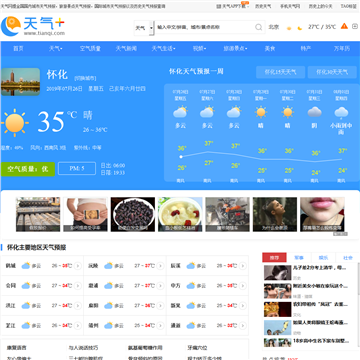Click the 星期一 sunny forecast icon
Viewport: 360px width, 360px height.
(261, 112)
